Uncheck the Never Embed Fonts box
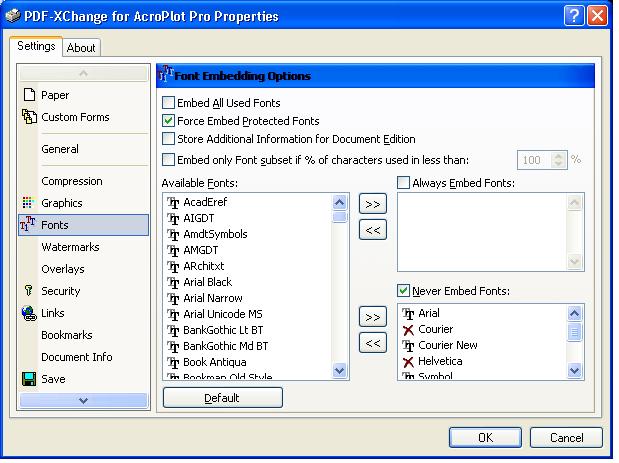The image size is (619, 463). click(x=403, y=291)
